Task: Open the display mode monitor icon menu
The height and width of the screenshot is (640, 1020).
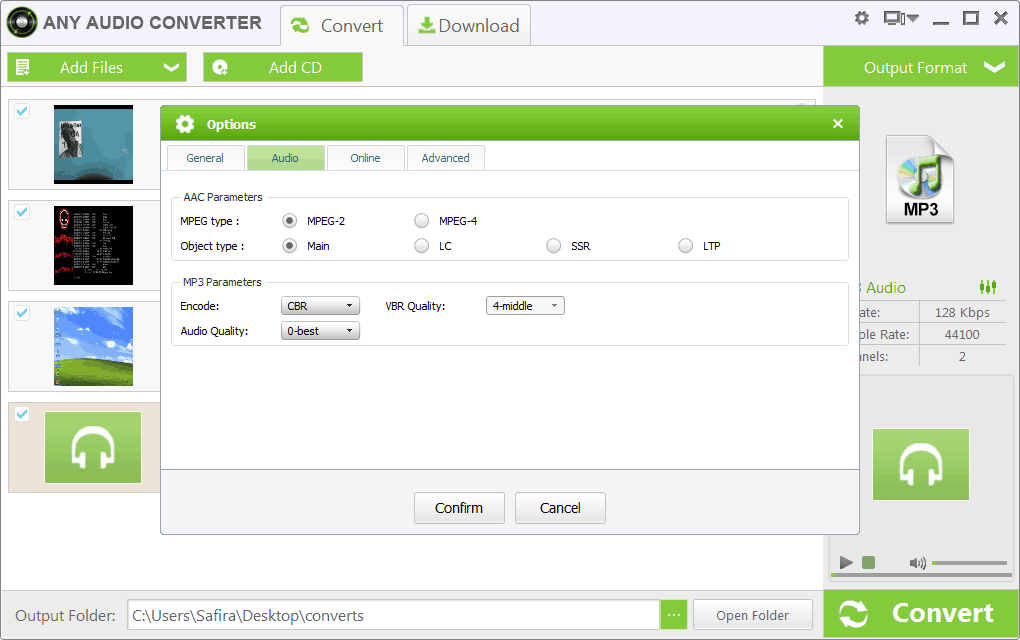Action: 900,18
